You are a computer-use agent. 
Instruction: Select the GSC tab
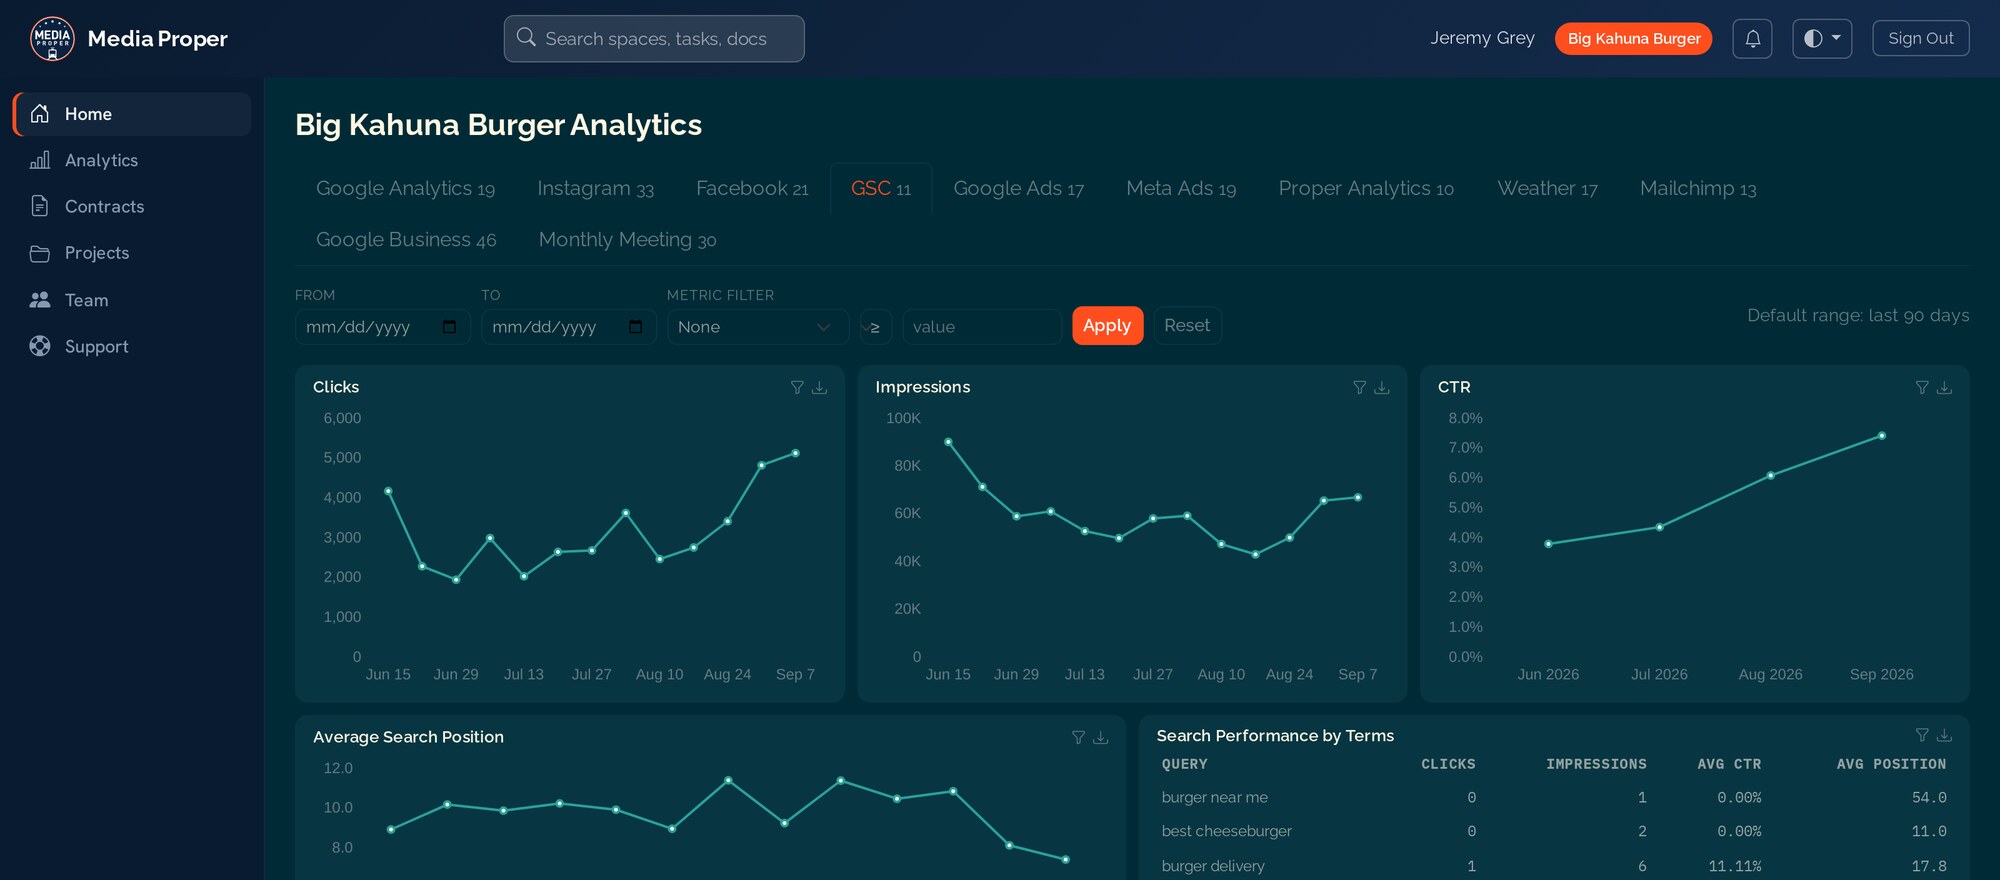tap(881, 188)
